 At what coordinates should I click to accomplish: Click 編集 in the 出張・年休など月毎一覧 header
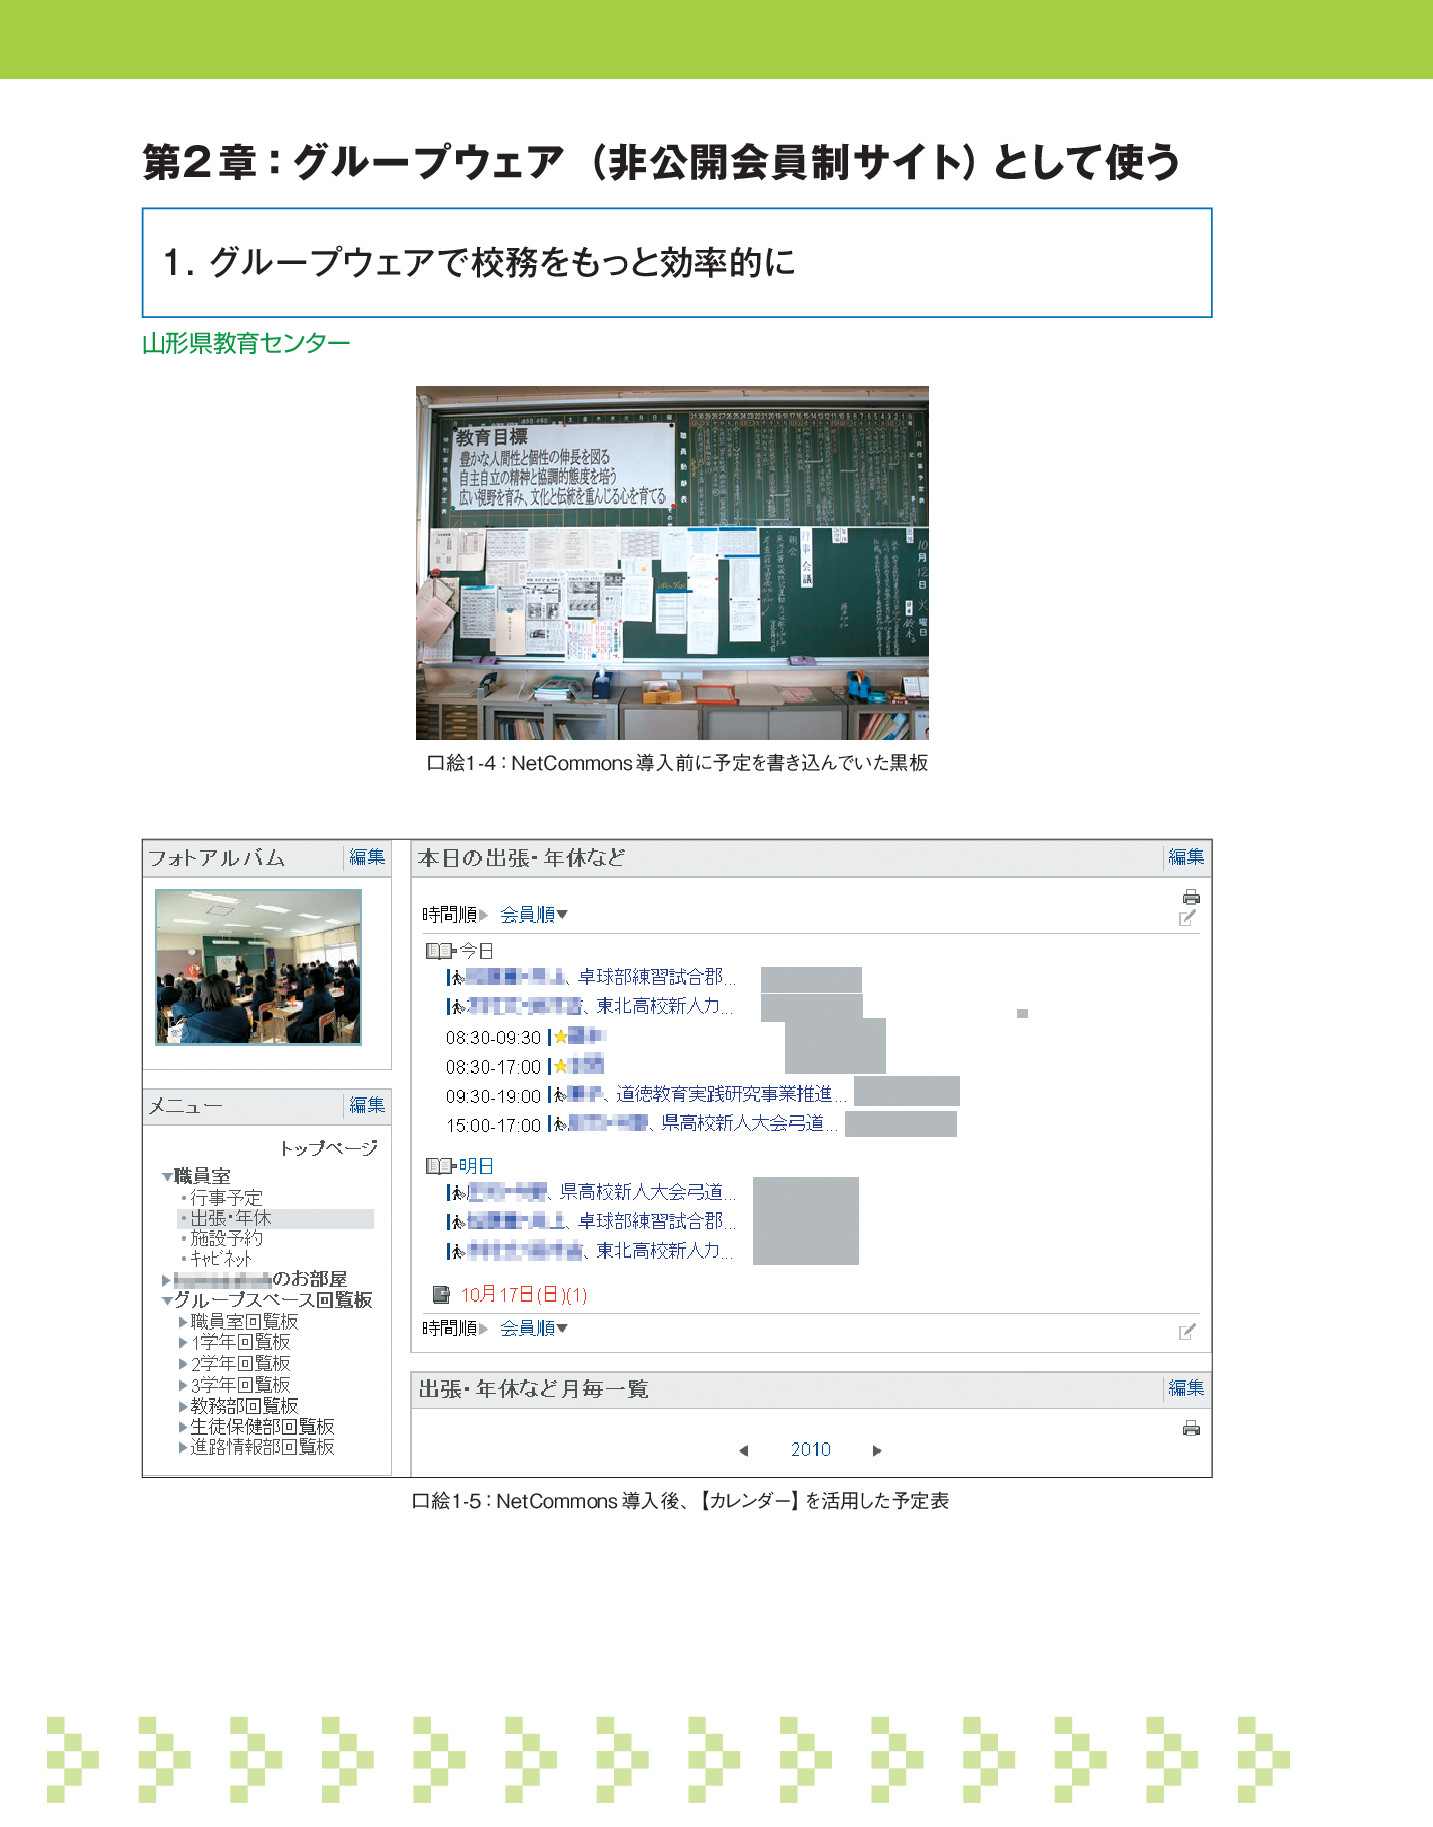(1186, 1388)
